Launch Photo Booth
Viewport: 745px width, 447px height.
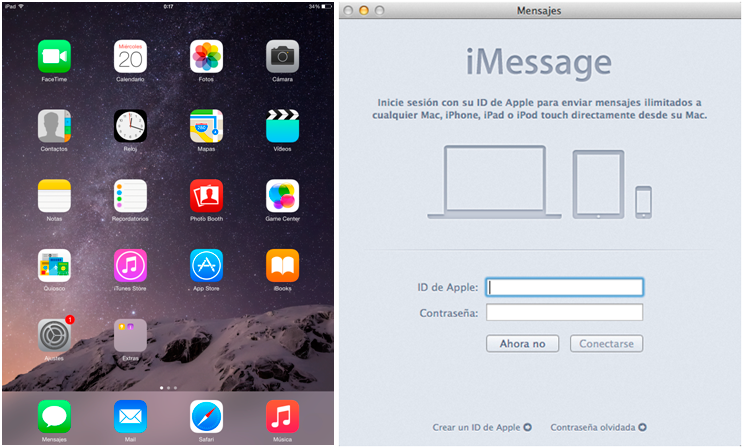click(x=206, y=196)
